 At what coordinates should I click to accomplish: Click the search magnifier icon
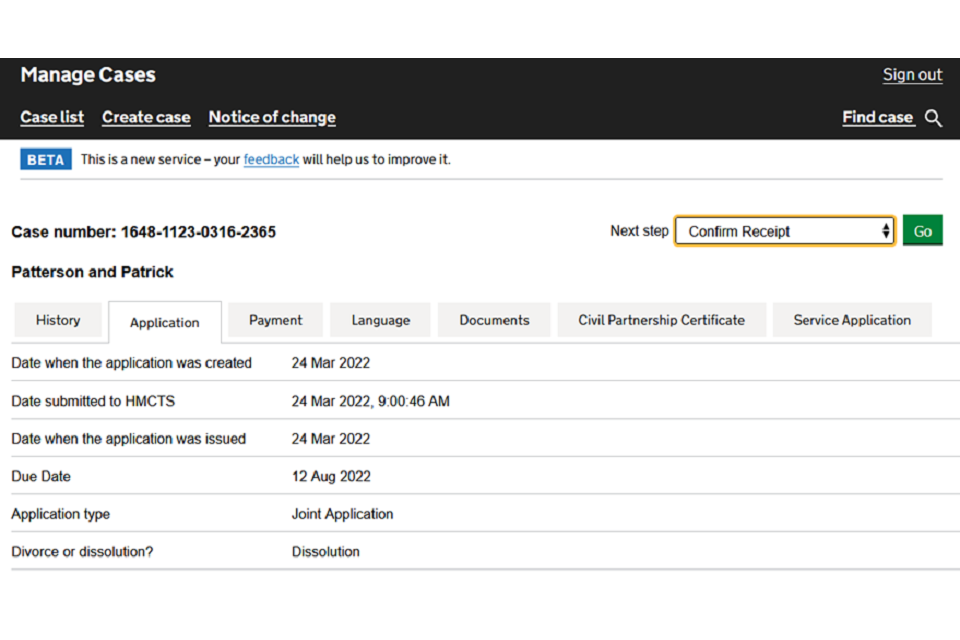click(x=933, y=118)
